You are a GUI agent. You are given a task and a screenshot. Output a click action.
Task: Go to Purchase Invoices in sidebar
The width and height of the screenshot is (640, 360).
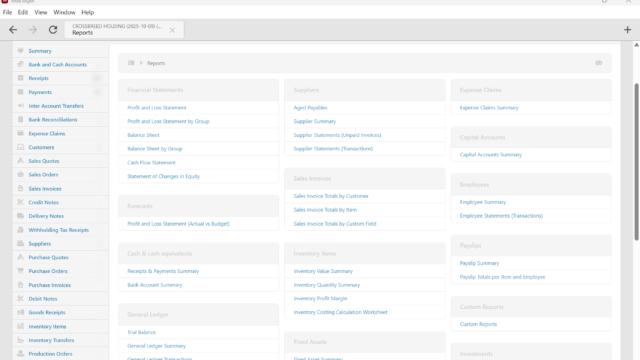[49, 285]
